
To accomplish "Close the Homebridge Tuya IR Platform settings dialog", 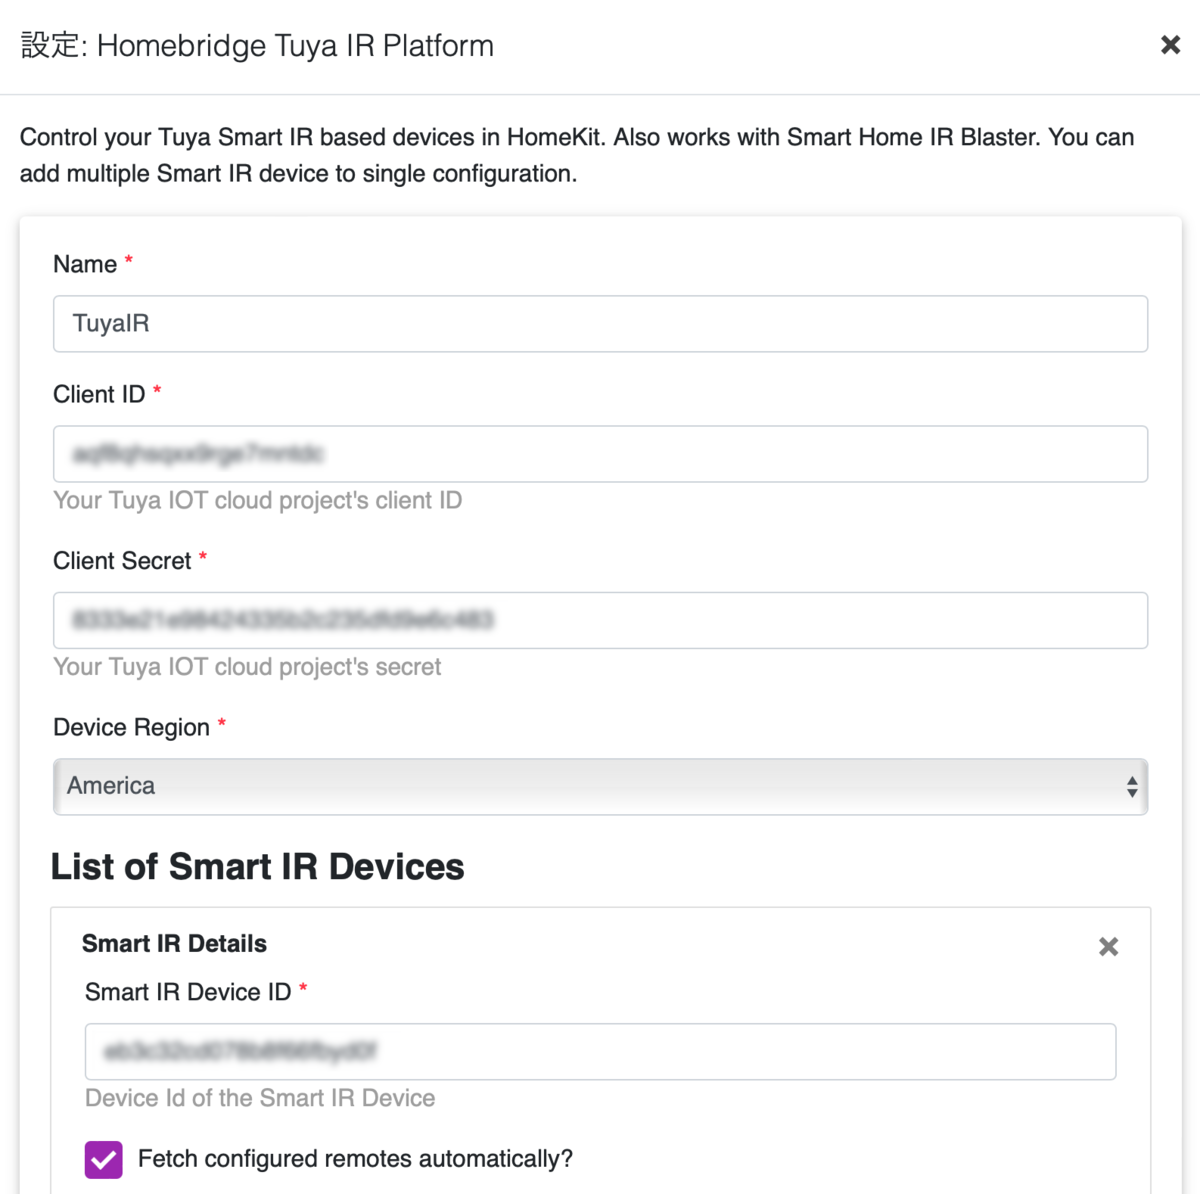I will pyautogui.click(x=1170, y=45).
